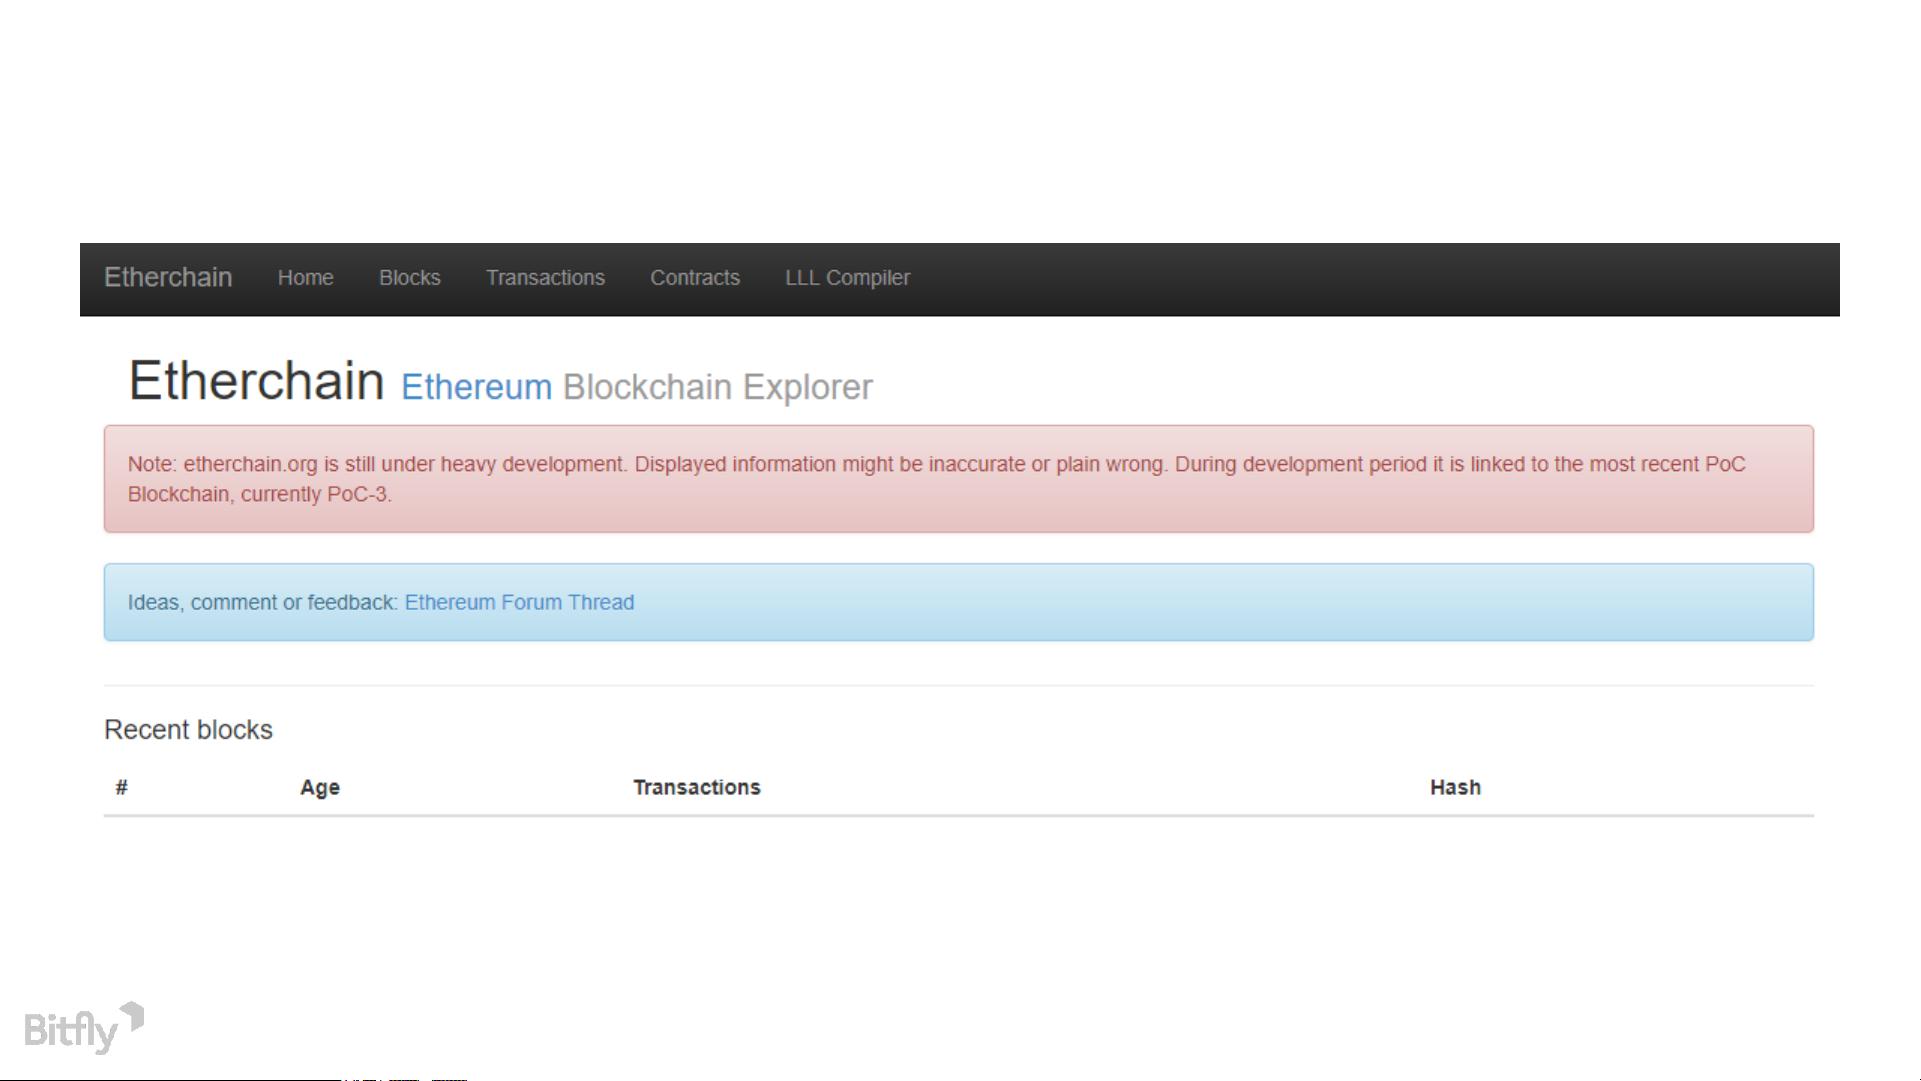
Task: Open the Transactions nav item
Action: coord(545,278)
